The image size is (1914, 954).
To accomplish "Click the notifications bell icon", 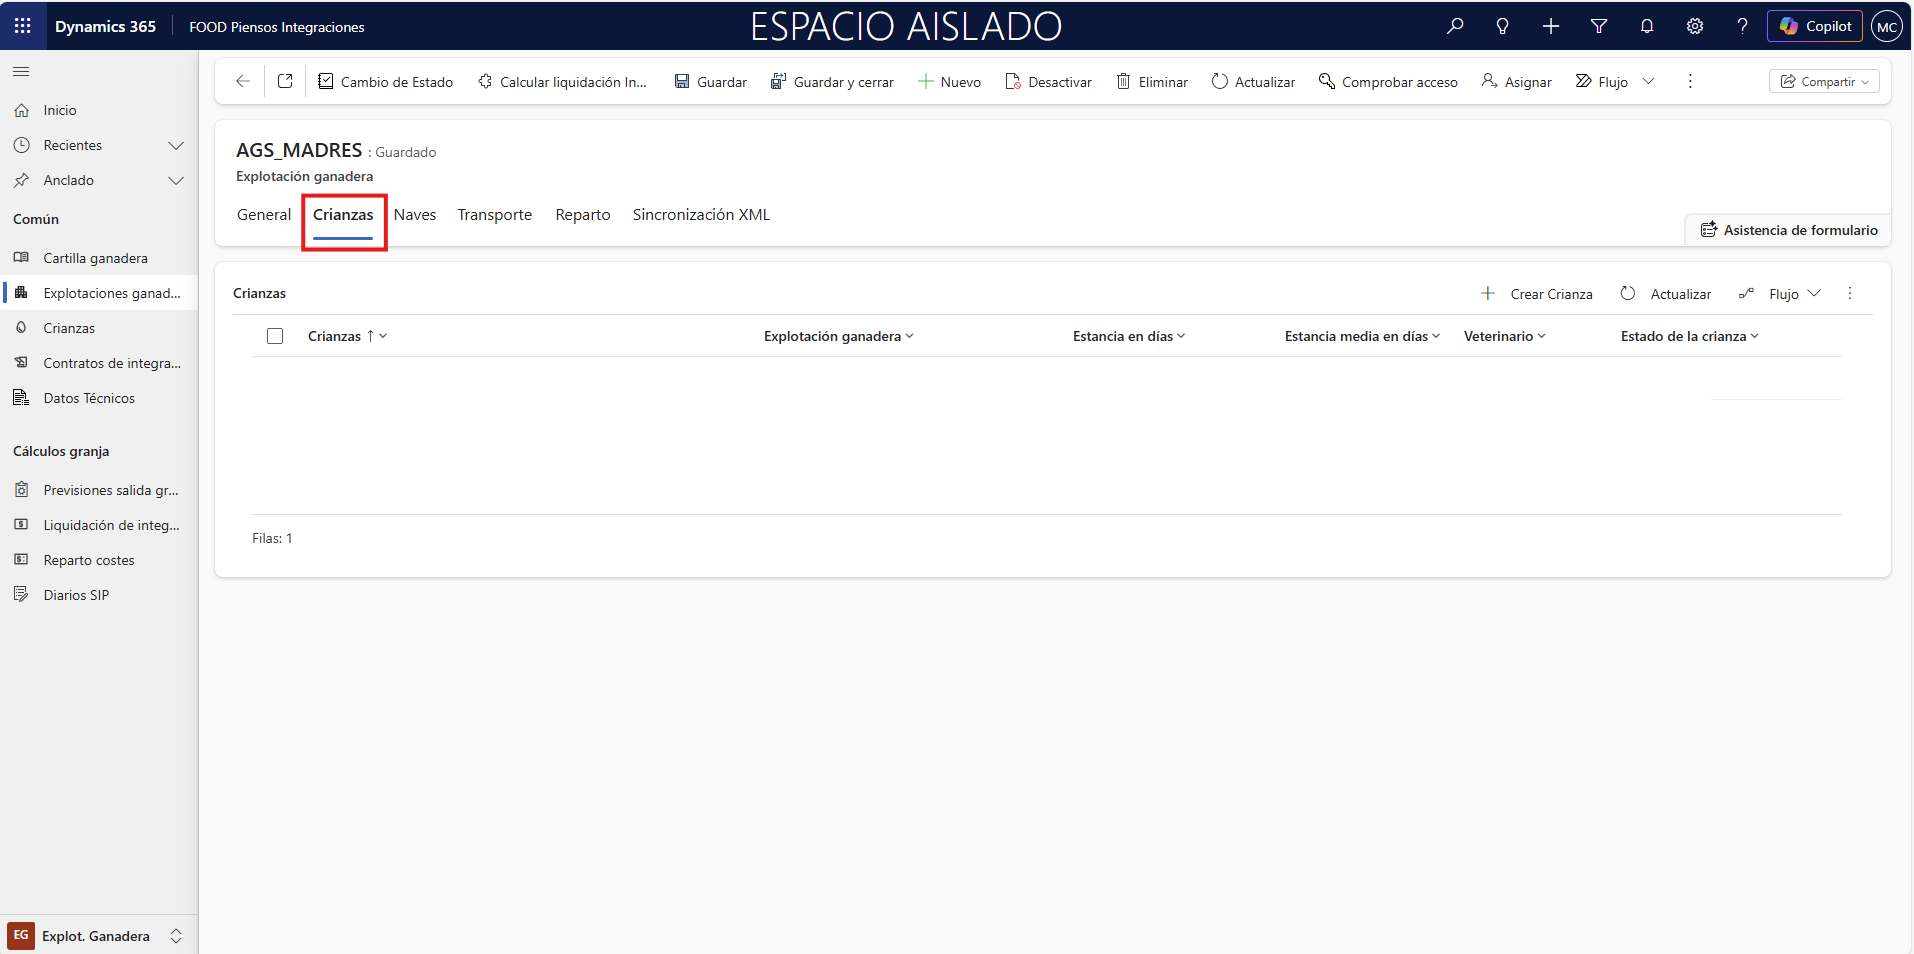I will [x=1647, y=26].
